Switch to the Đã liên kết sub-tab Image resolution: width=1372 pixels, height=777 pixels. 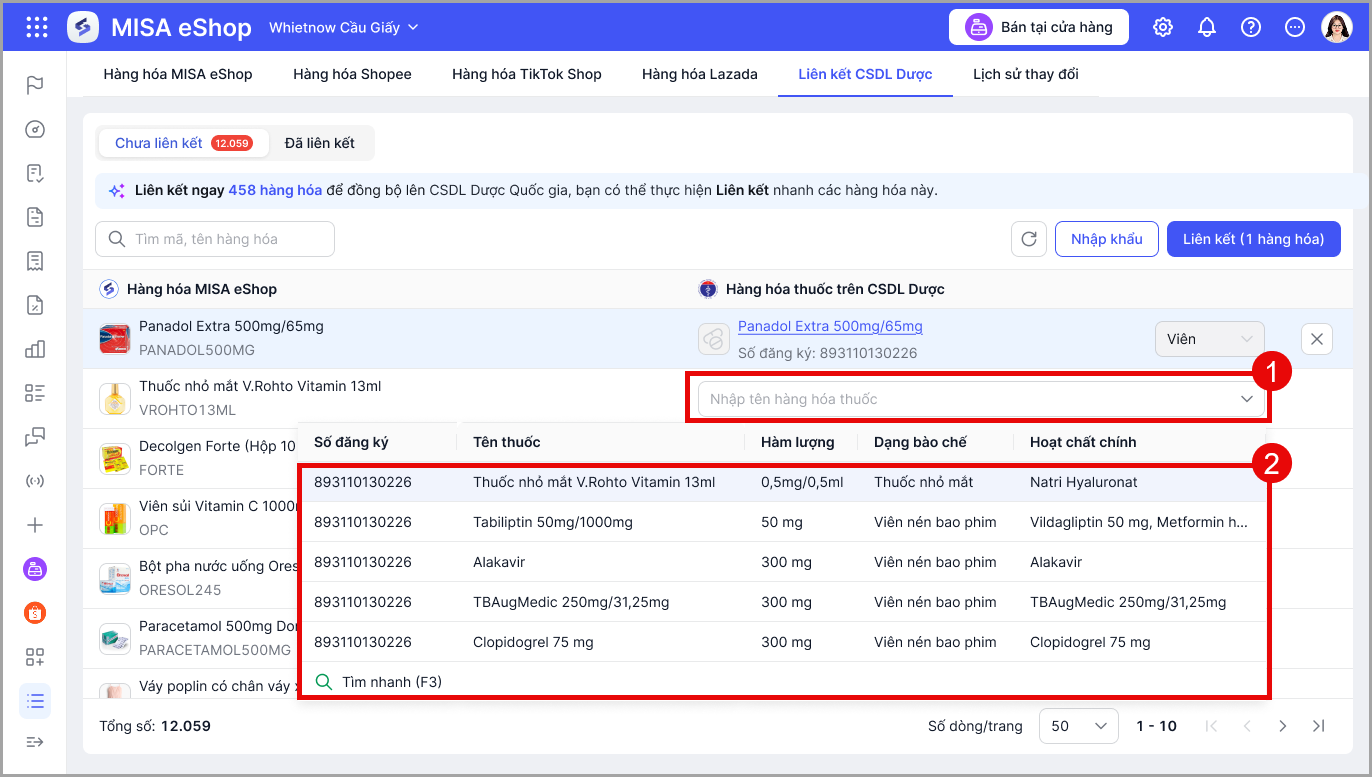tap(320, 143)
